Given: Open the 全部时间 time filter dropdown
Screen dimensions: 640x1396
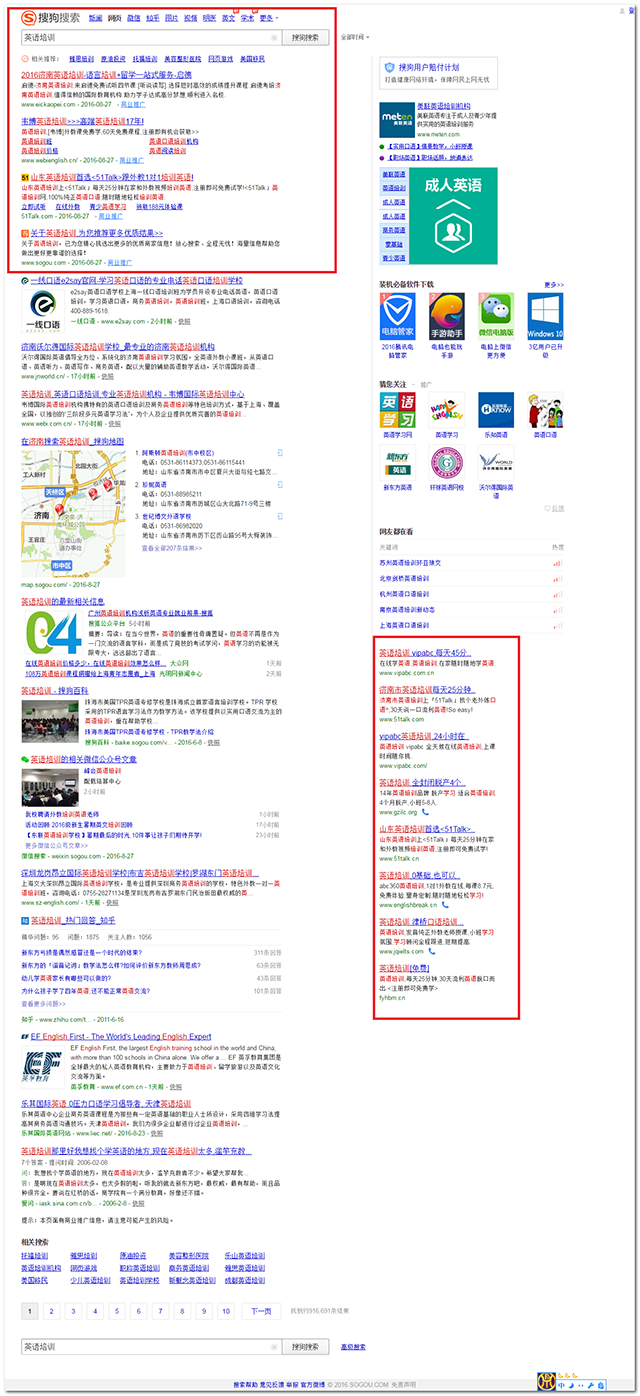Looking at the screenshot, I should tap(355, 37).
